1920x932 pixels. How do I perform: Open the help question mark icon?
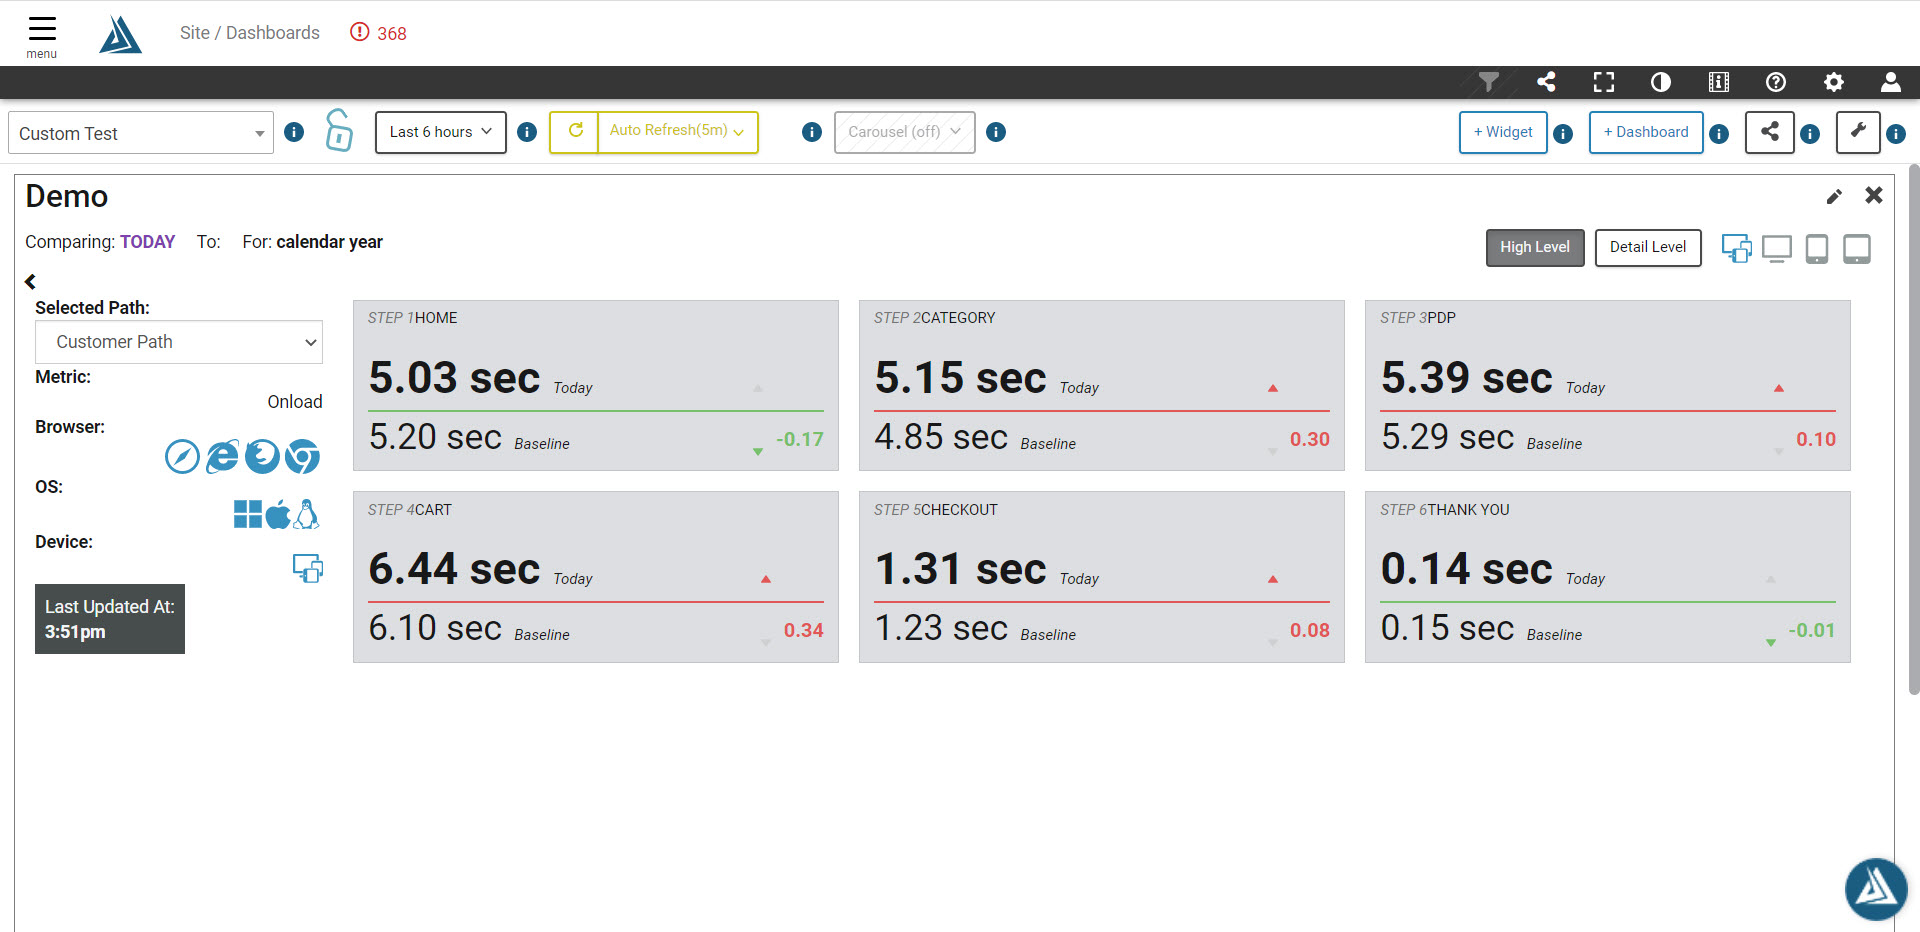point(1776,82)
